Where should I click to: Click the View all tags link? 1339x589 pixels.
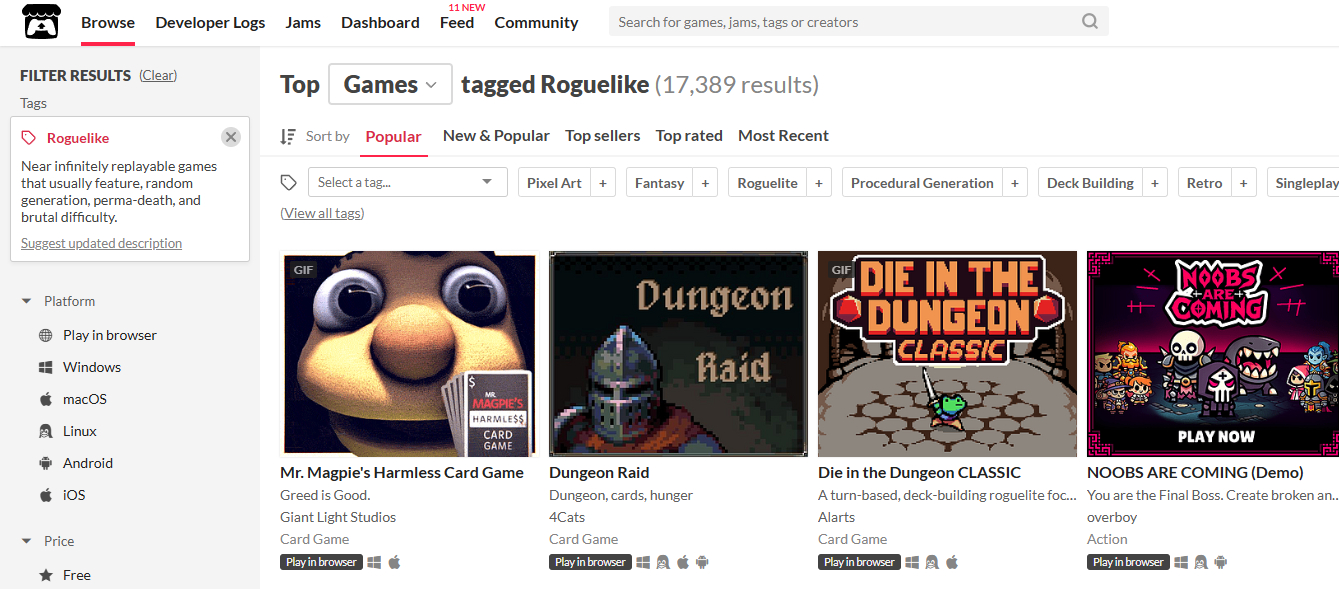(322, 213)
